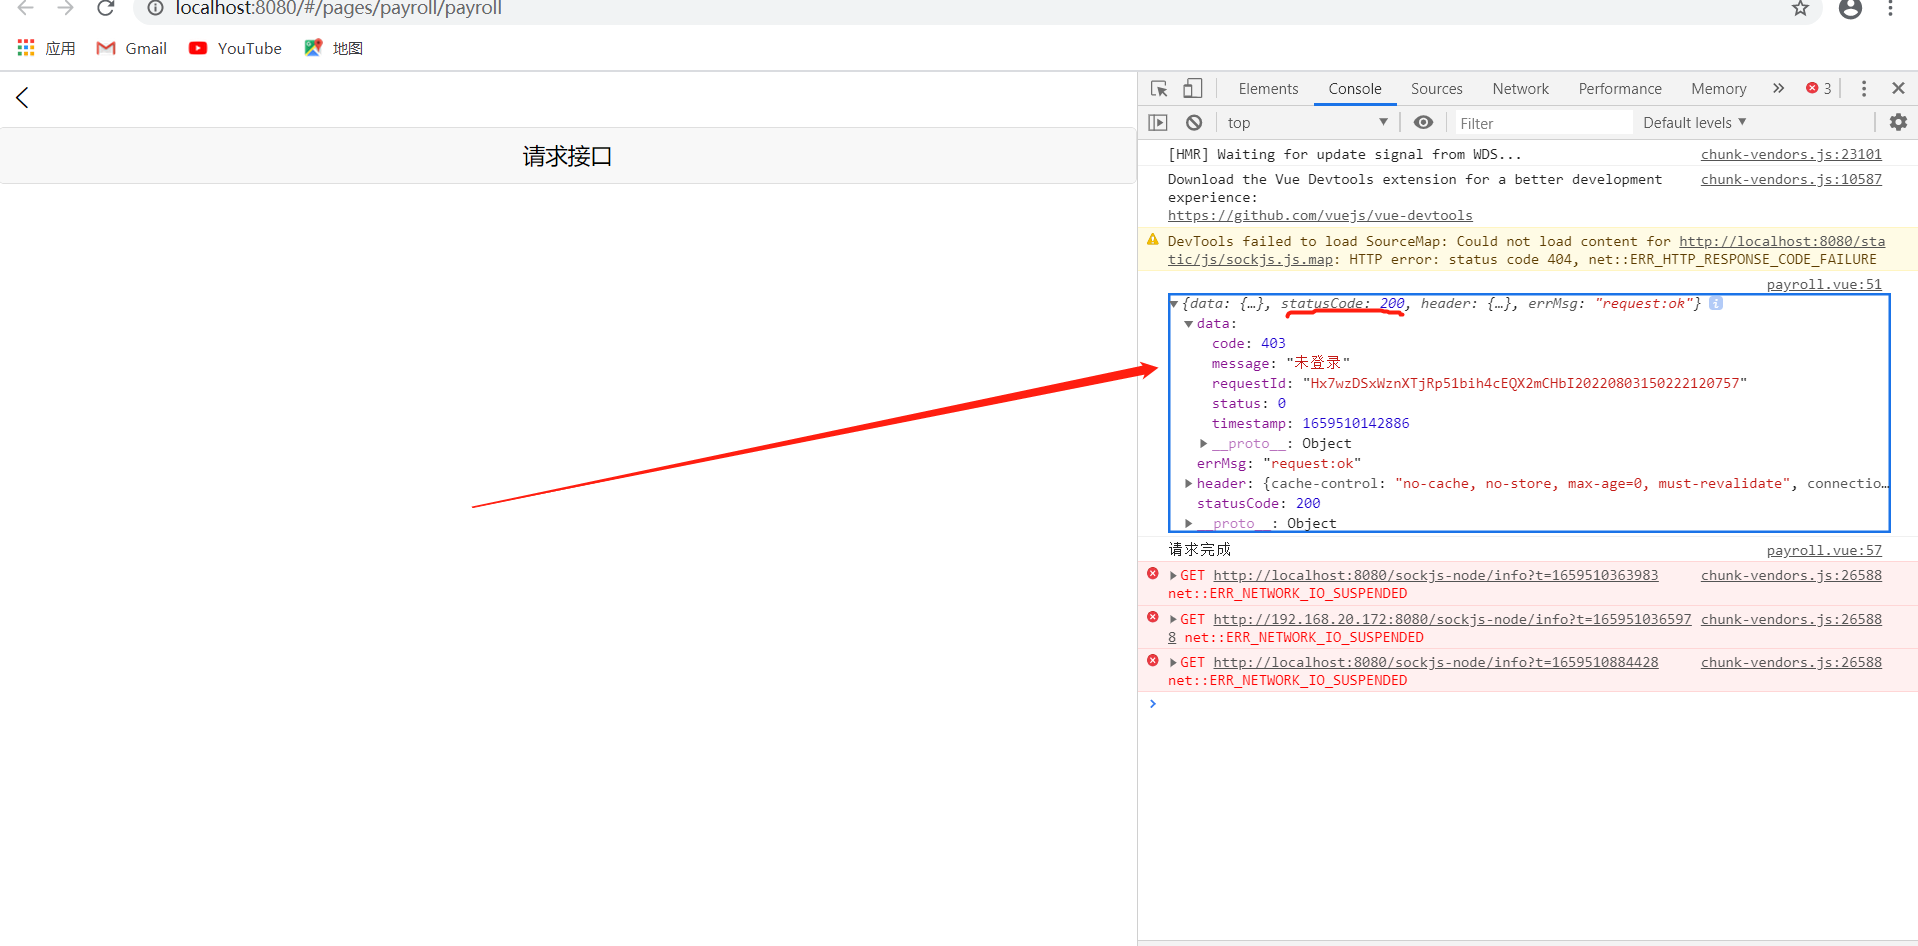The width and height of the screenshot is (1918, 946).
Task: Open console settings gear icon
Action: pyautogui.click(x=1898, y=122)
